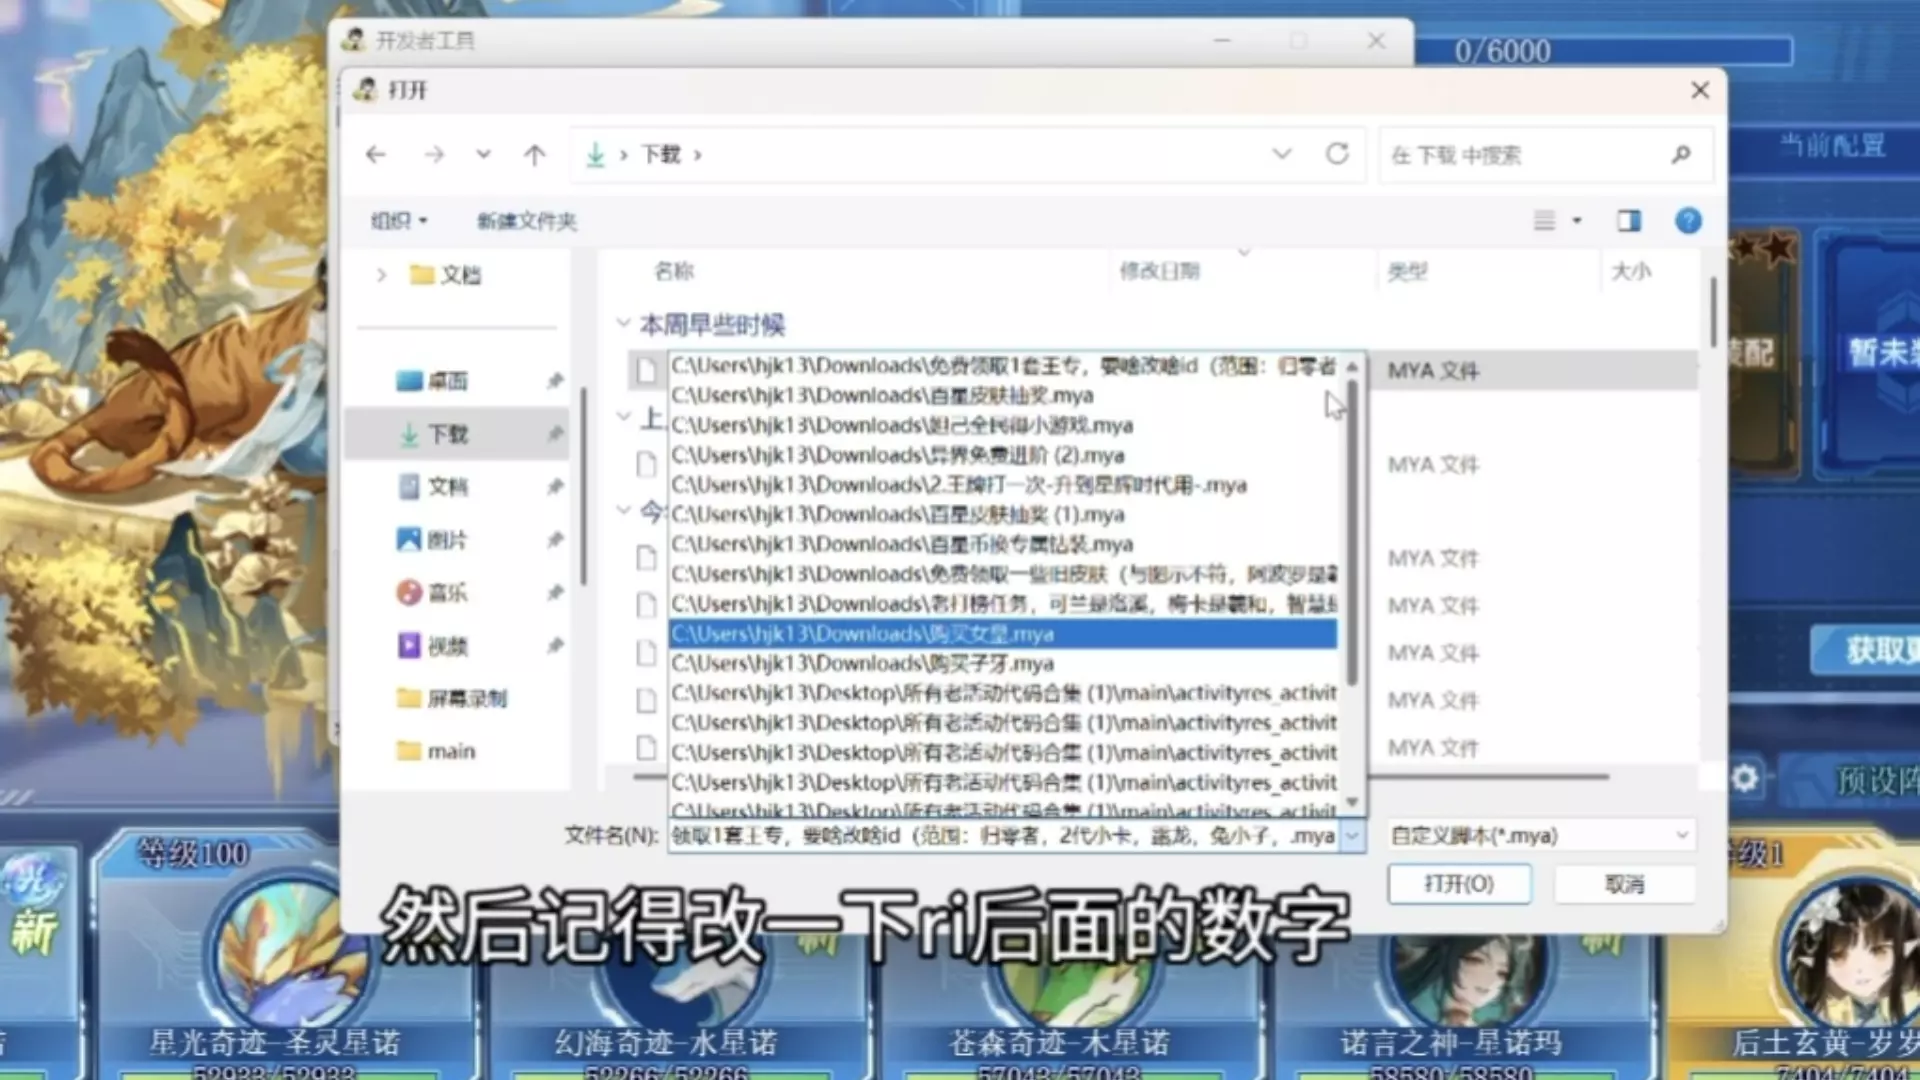The height and width of the screenshot is (1080, 1920).
Task: Open the Desktop folder in sidebar
Action: click(446, 381)
